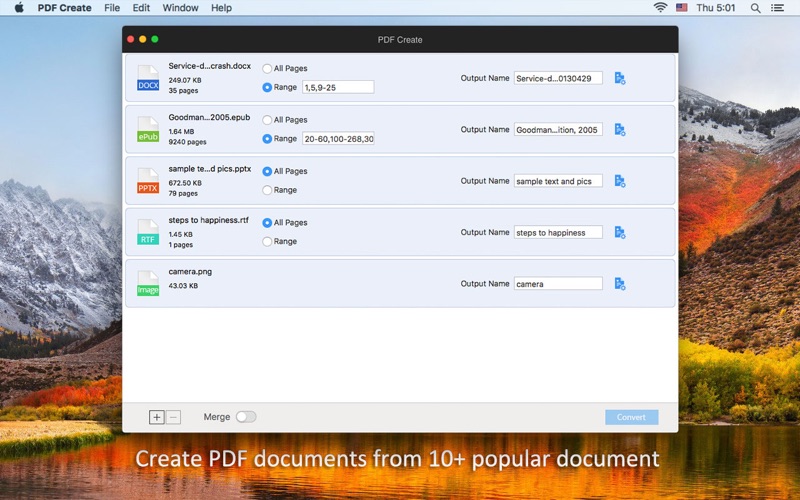Add a file with the plus button

pos(157,417)
